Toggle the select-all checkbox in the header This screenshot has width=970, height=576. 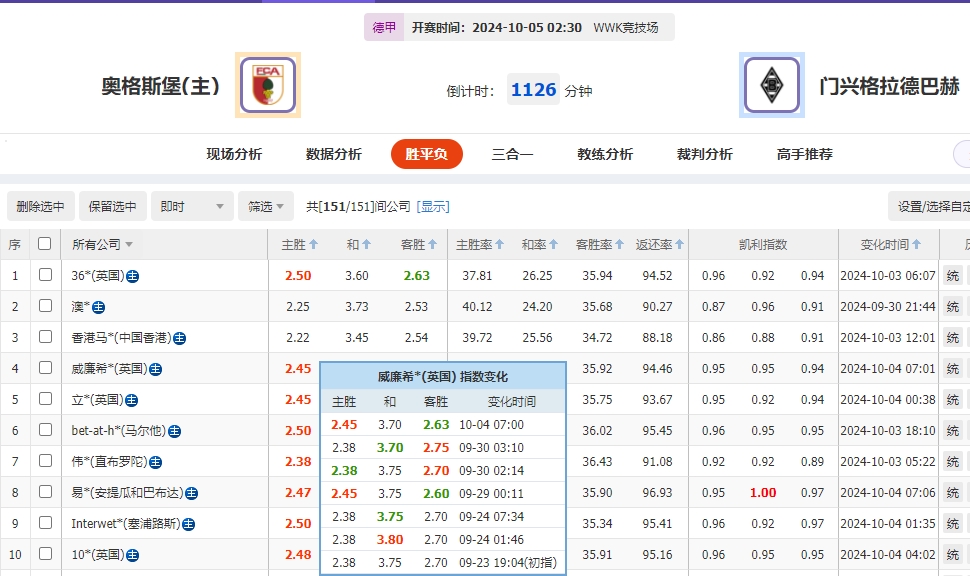[42, 243]
